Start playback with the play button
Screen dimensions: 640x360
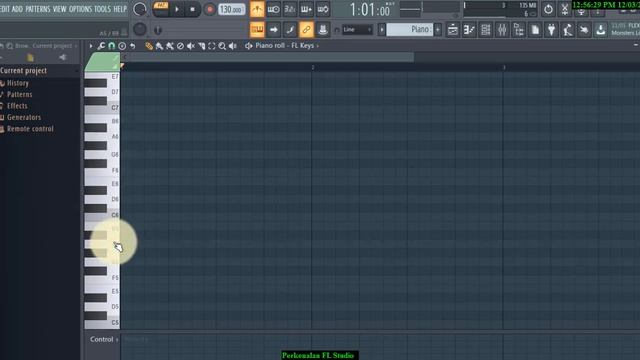177,9
